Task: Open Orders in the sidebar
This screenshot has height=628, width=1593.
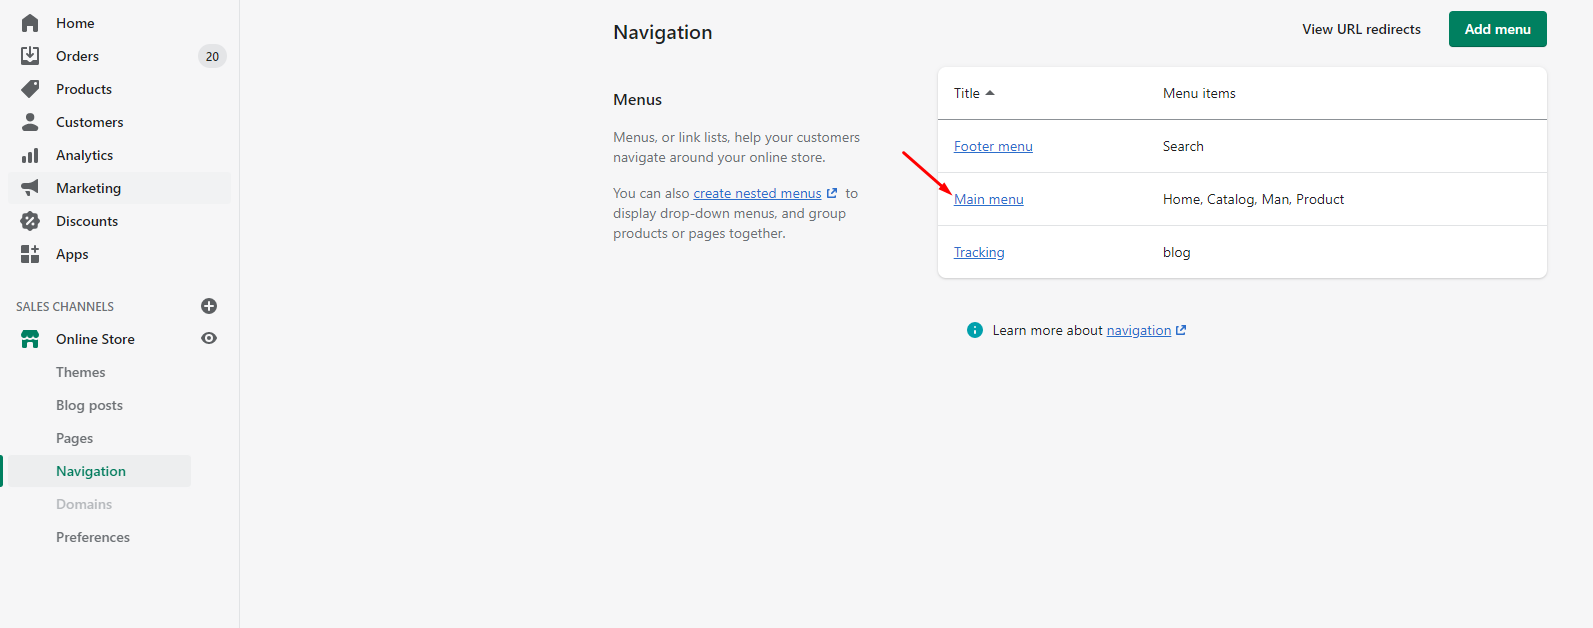Action: click(x=77, y=56)
